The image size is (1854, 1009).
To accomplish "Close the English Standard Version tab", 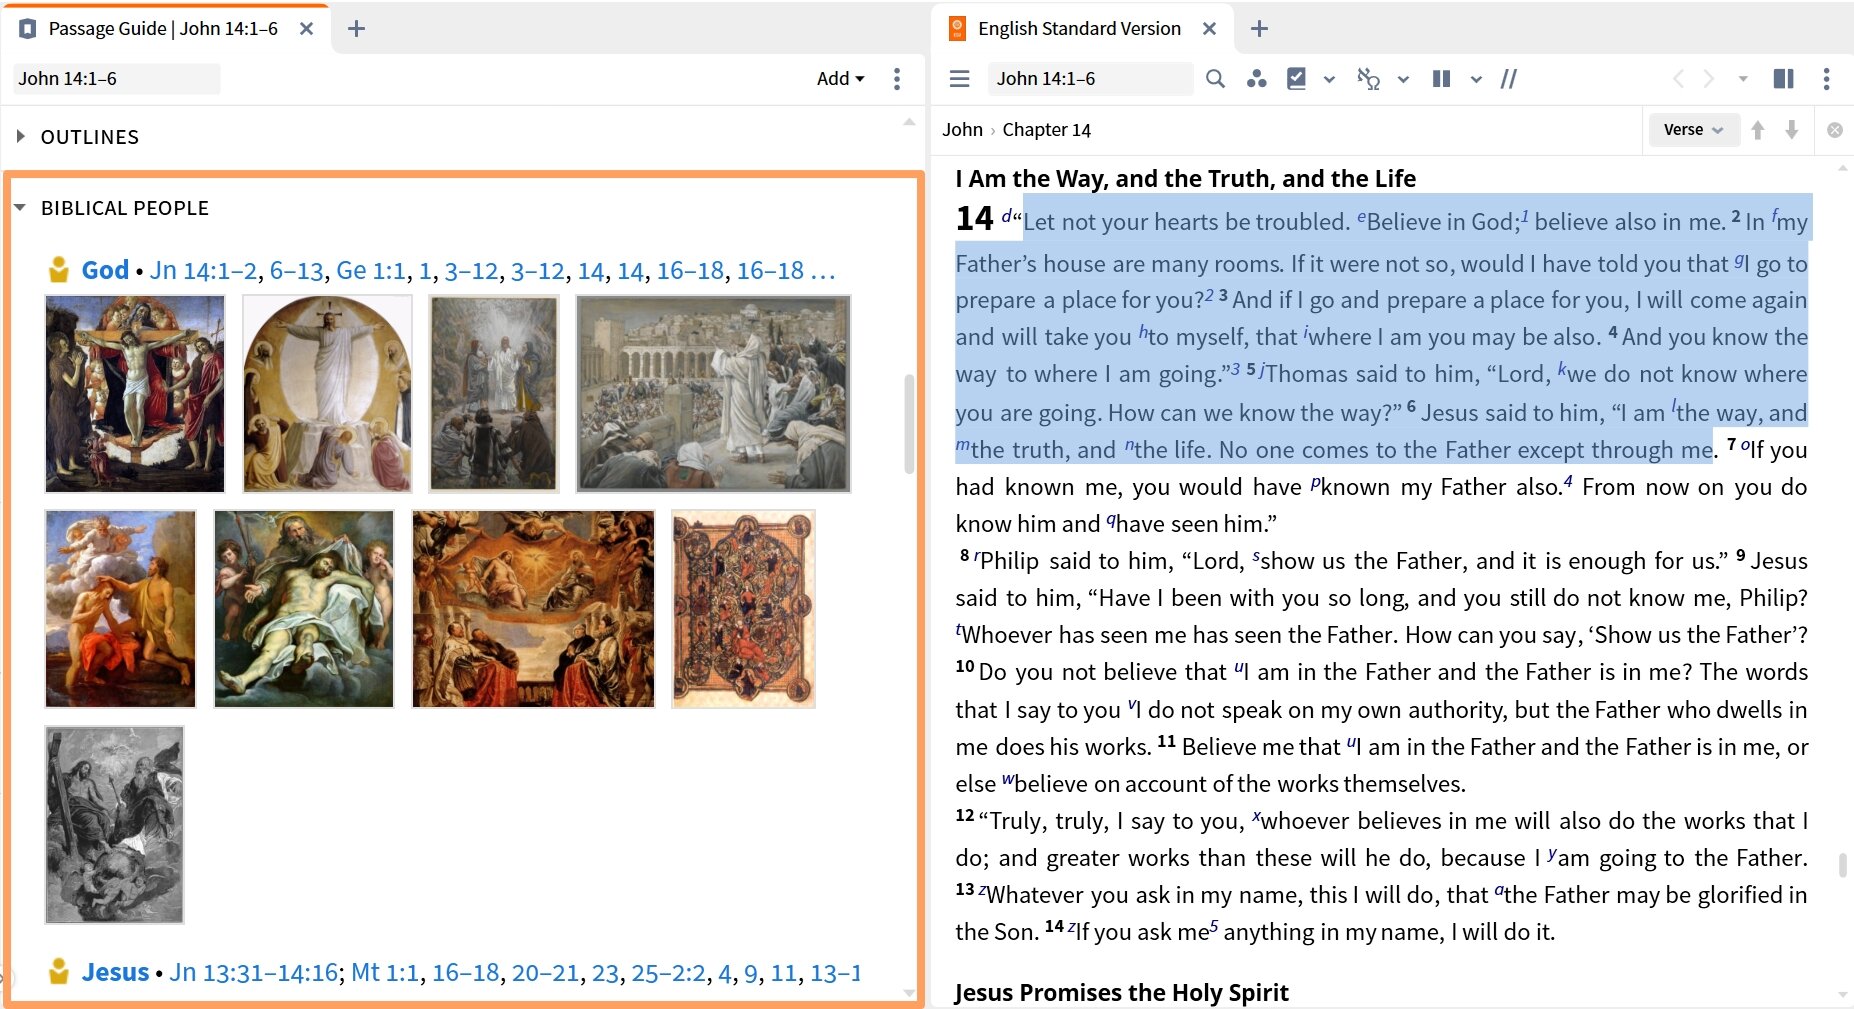I will [1209, 29].
